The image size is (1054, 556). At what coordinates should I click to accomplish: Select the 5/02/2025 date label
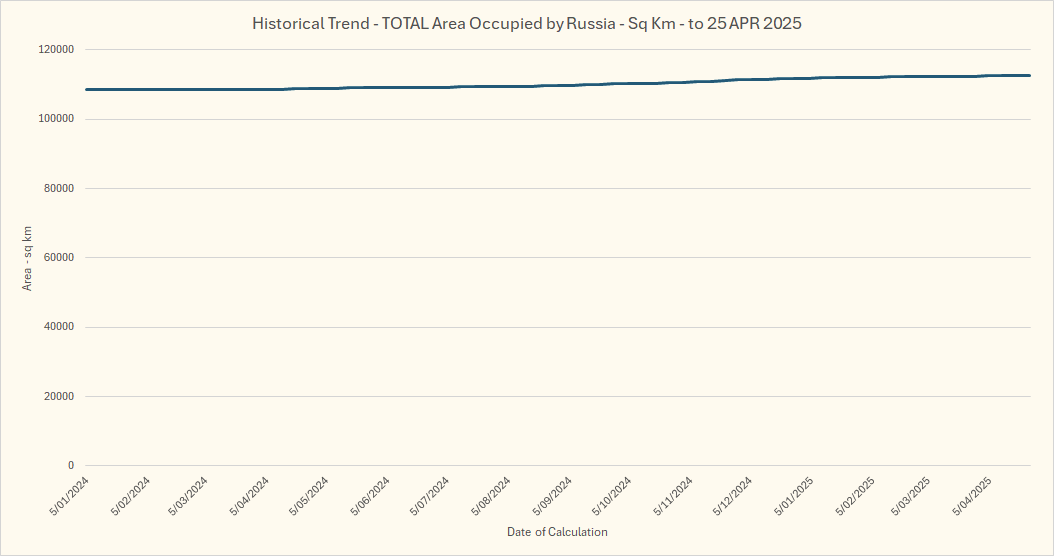click(x=854, y=496)
